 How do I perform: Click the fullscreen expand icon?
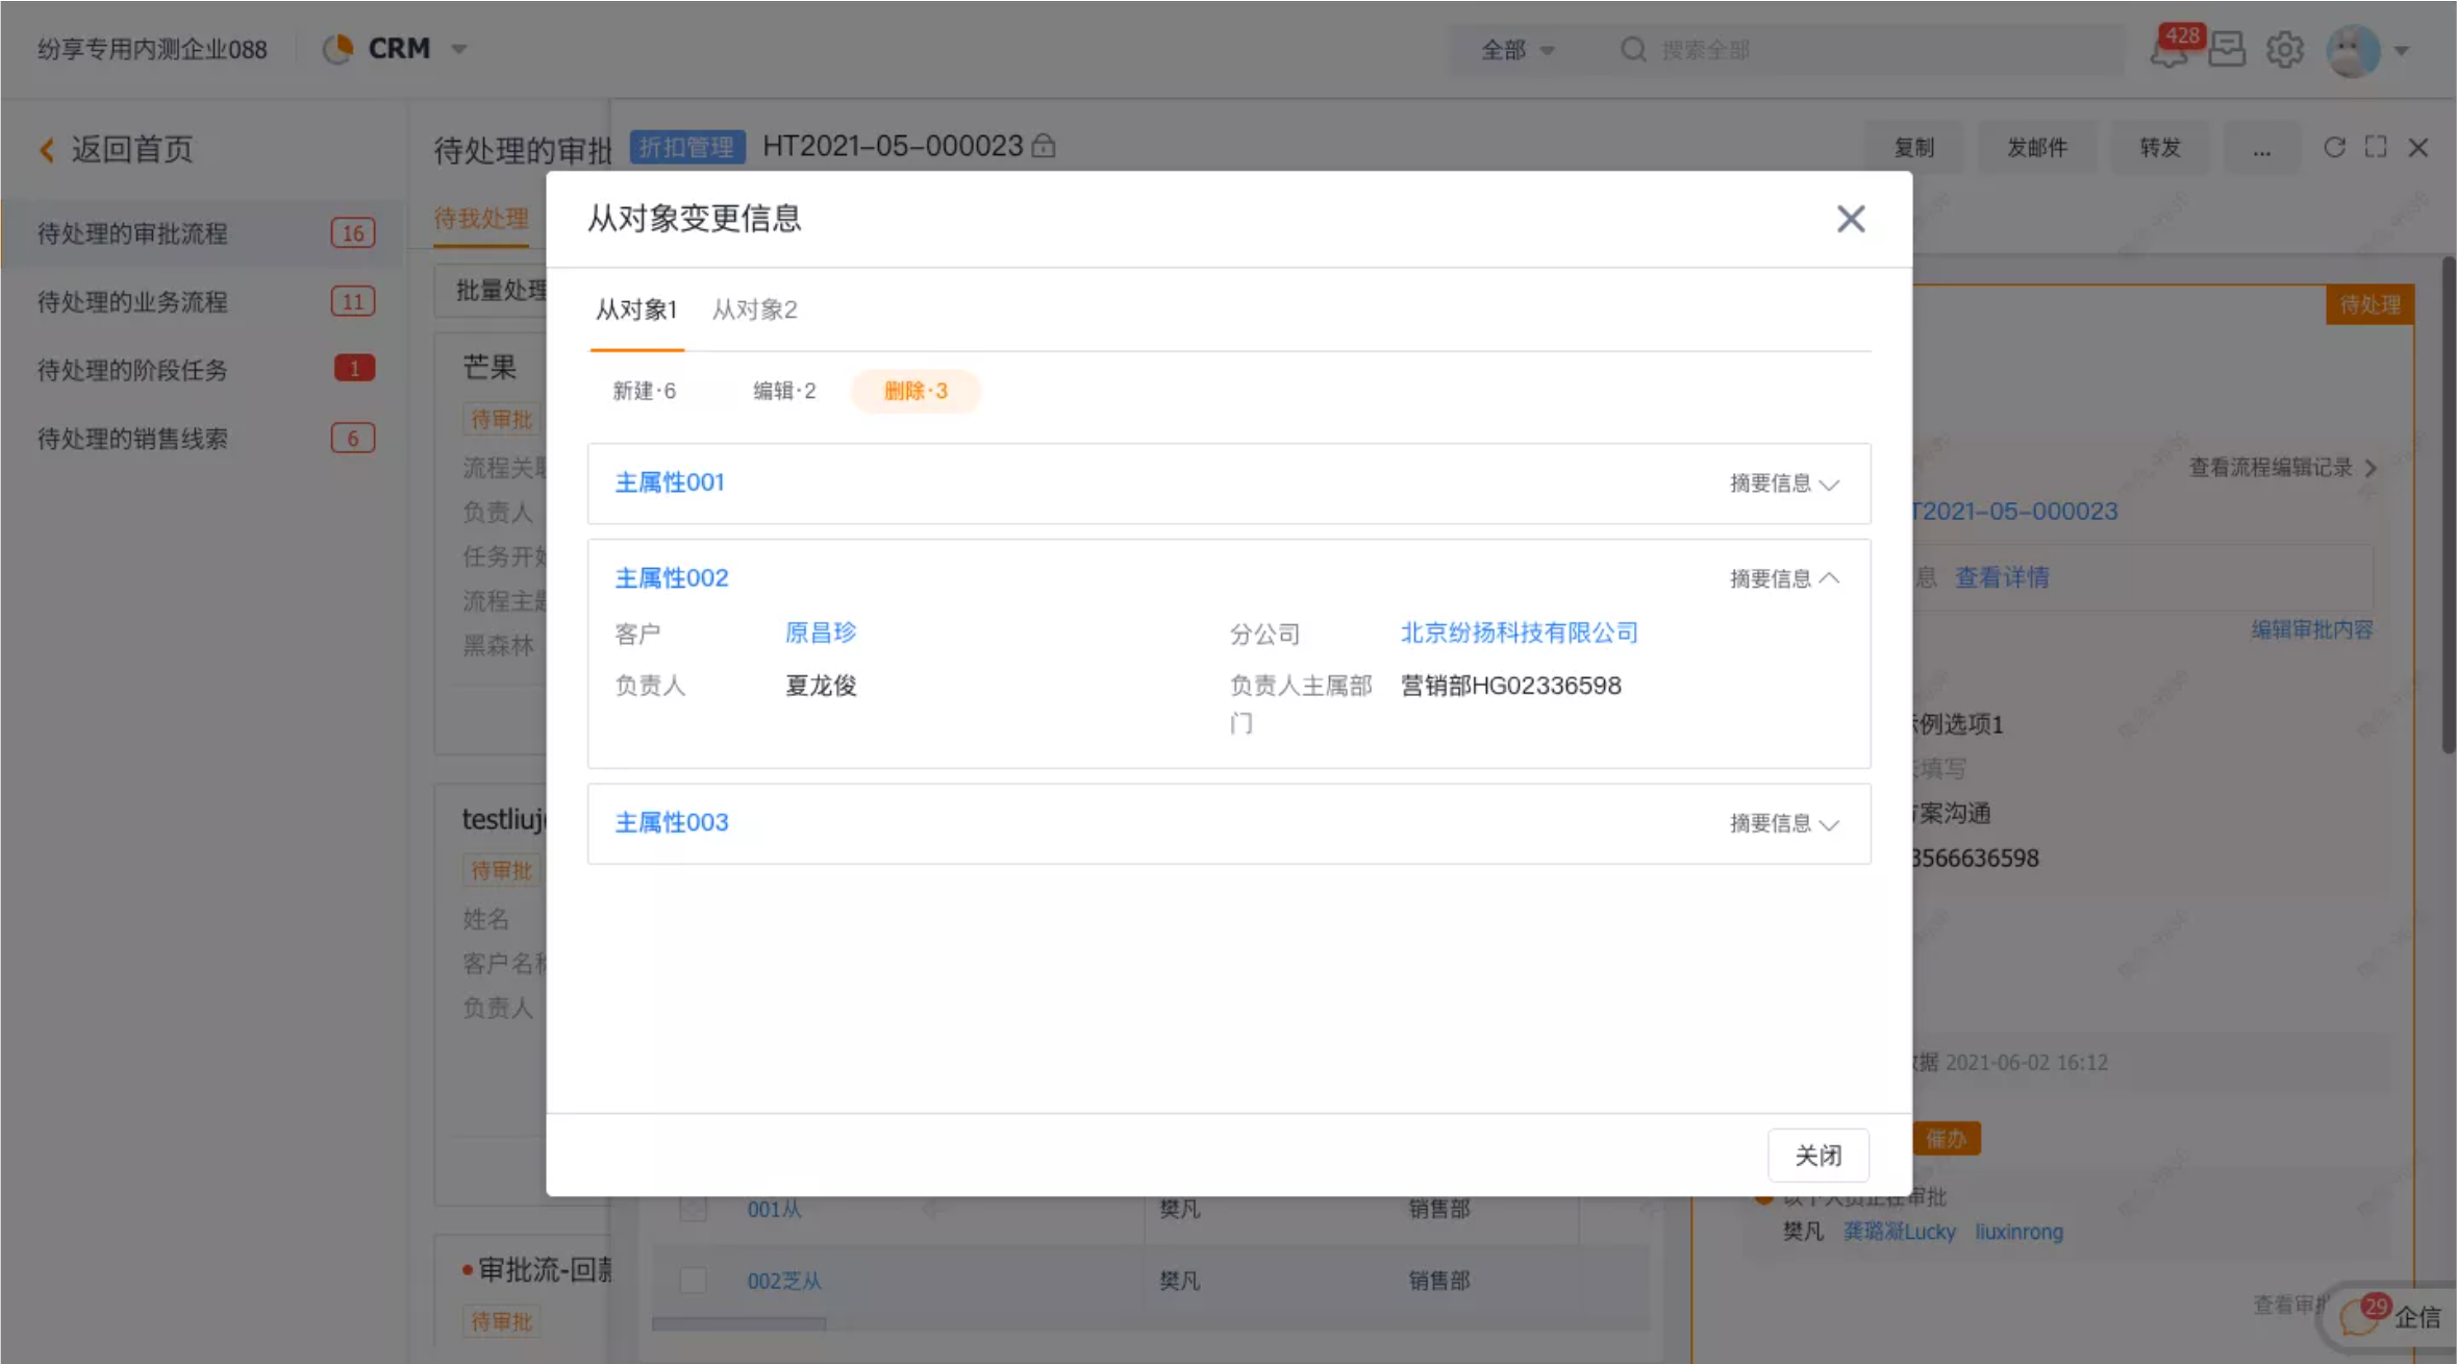[2376, 148]
